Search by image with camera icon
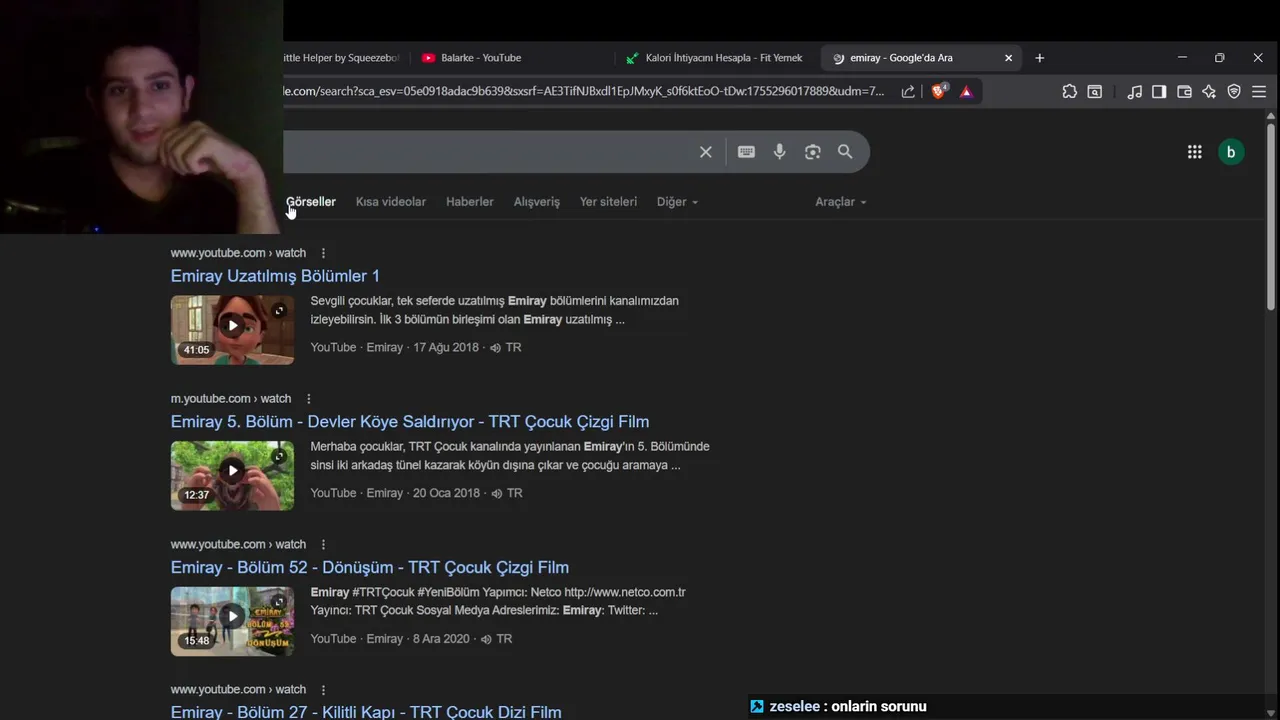This screenshot has width=1280, height=720. click(x=812, y=152)
